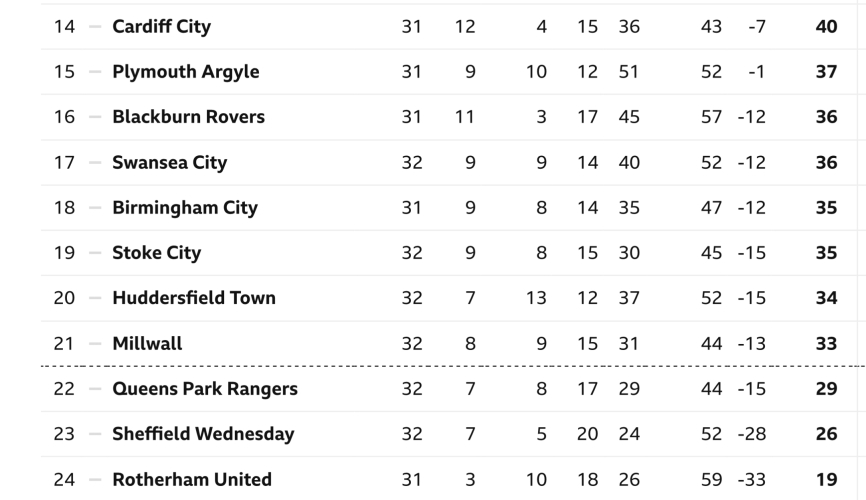The image size is (866, 500).
Task: Click the no-change dash beside Queens Park Rangers
Action: (x=95, y=389)
